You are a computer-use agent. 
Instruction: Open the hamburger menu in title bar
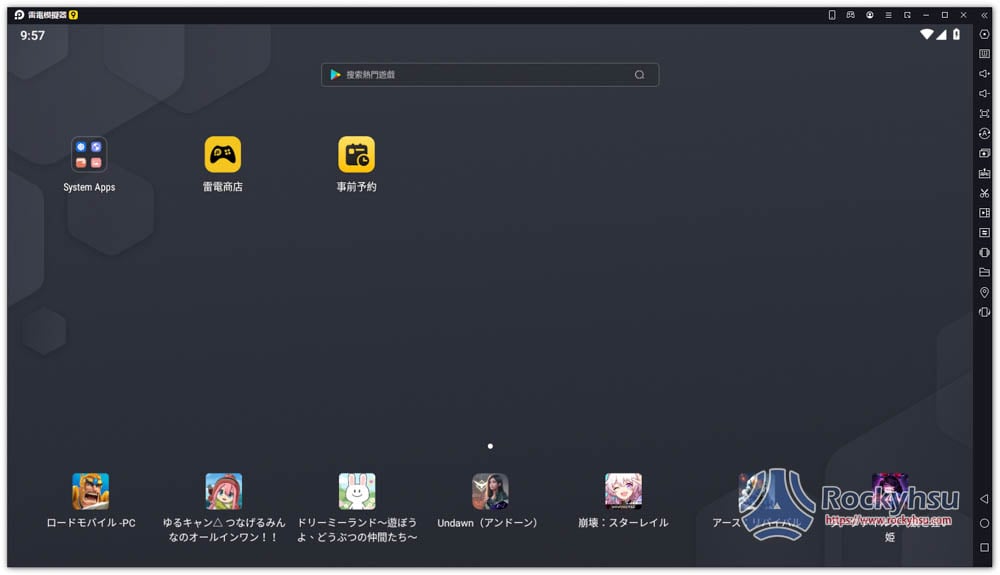pyautogui.click(x=888, y=15)
